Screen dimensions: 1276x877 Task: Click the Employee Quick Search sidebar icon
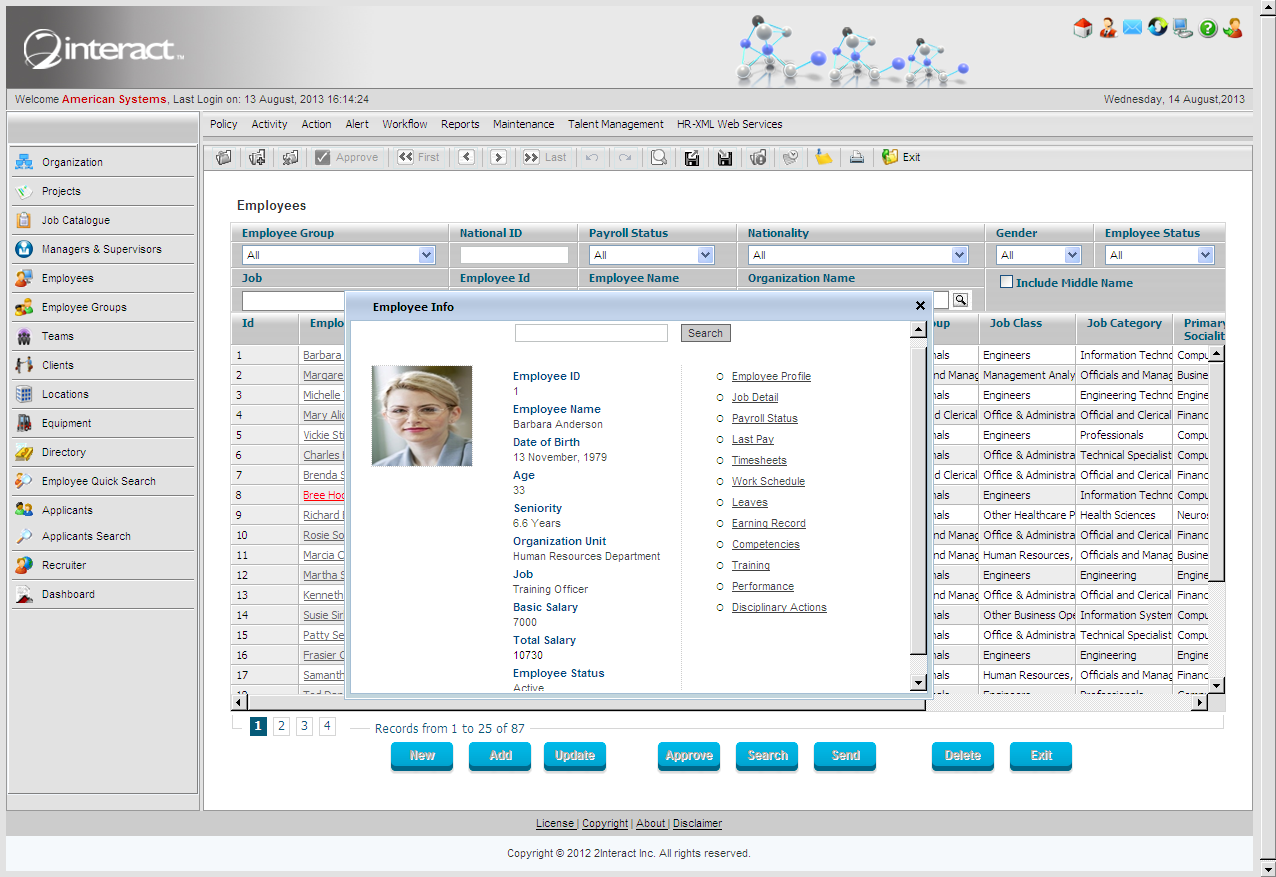(24, 481)
